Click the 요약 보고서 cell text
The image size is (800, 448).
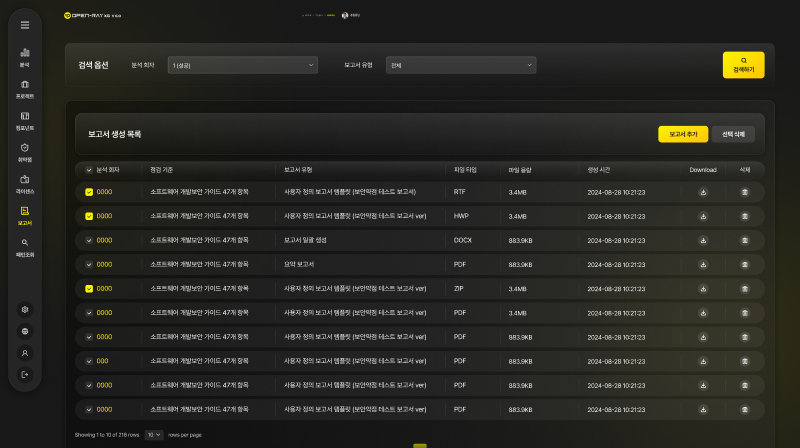point(298,264)
